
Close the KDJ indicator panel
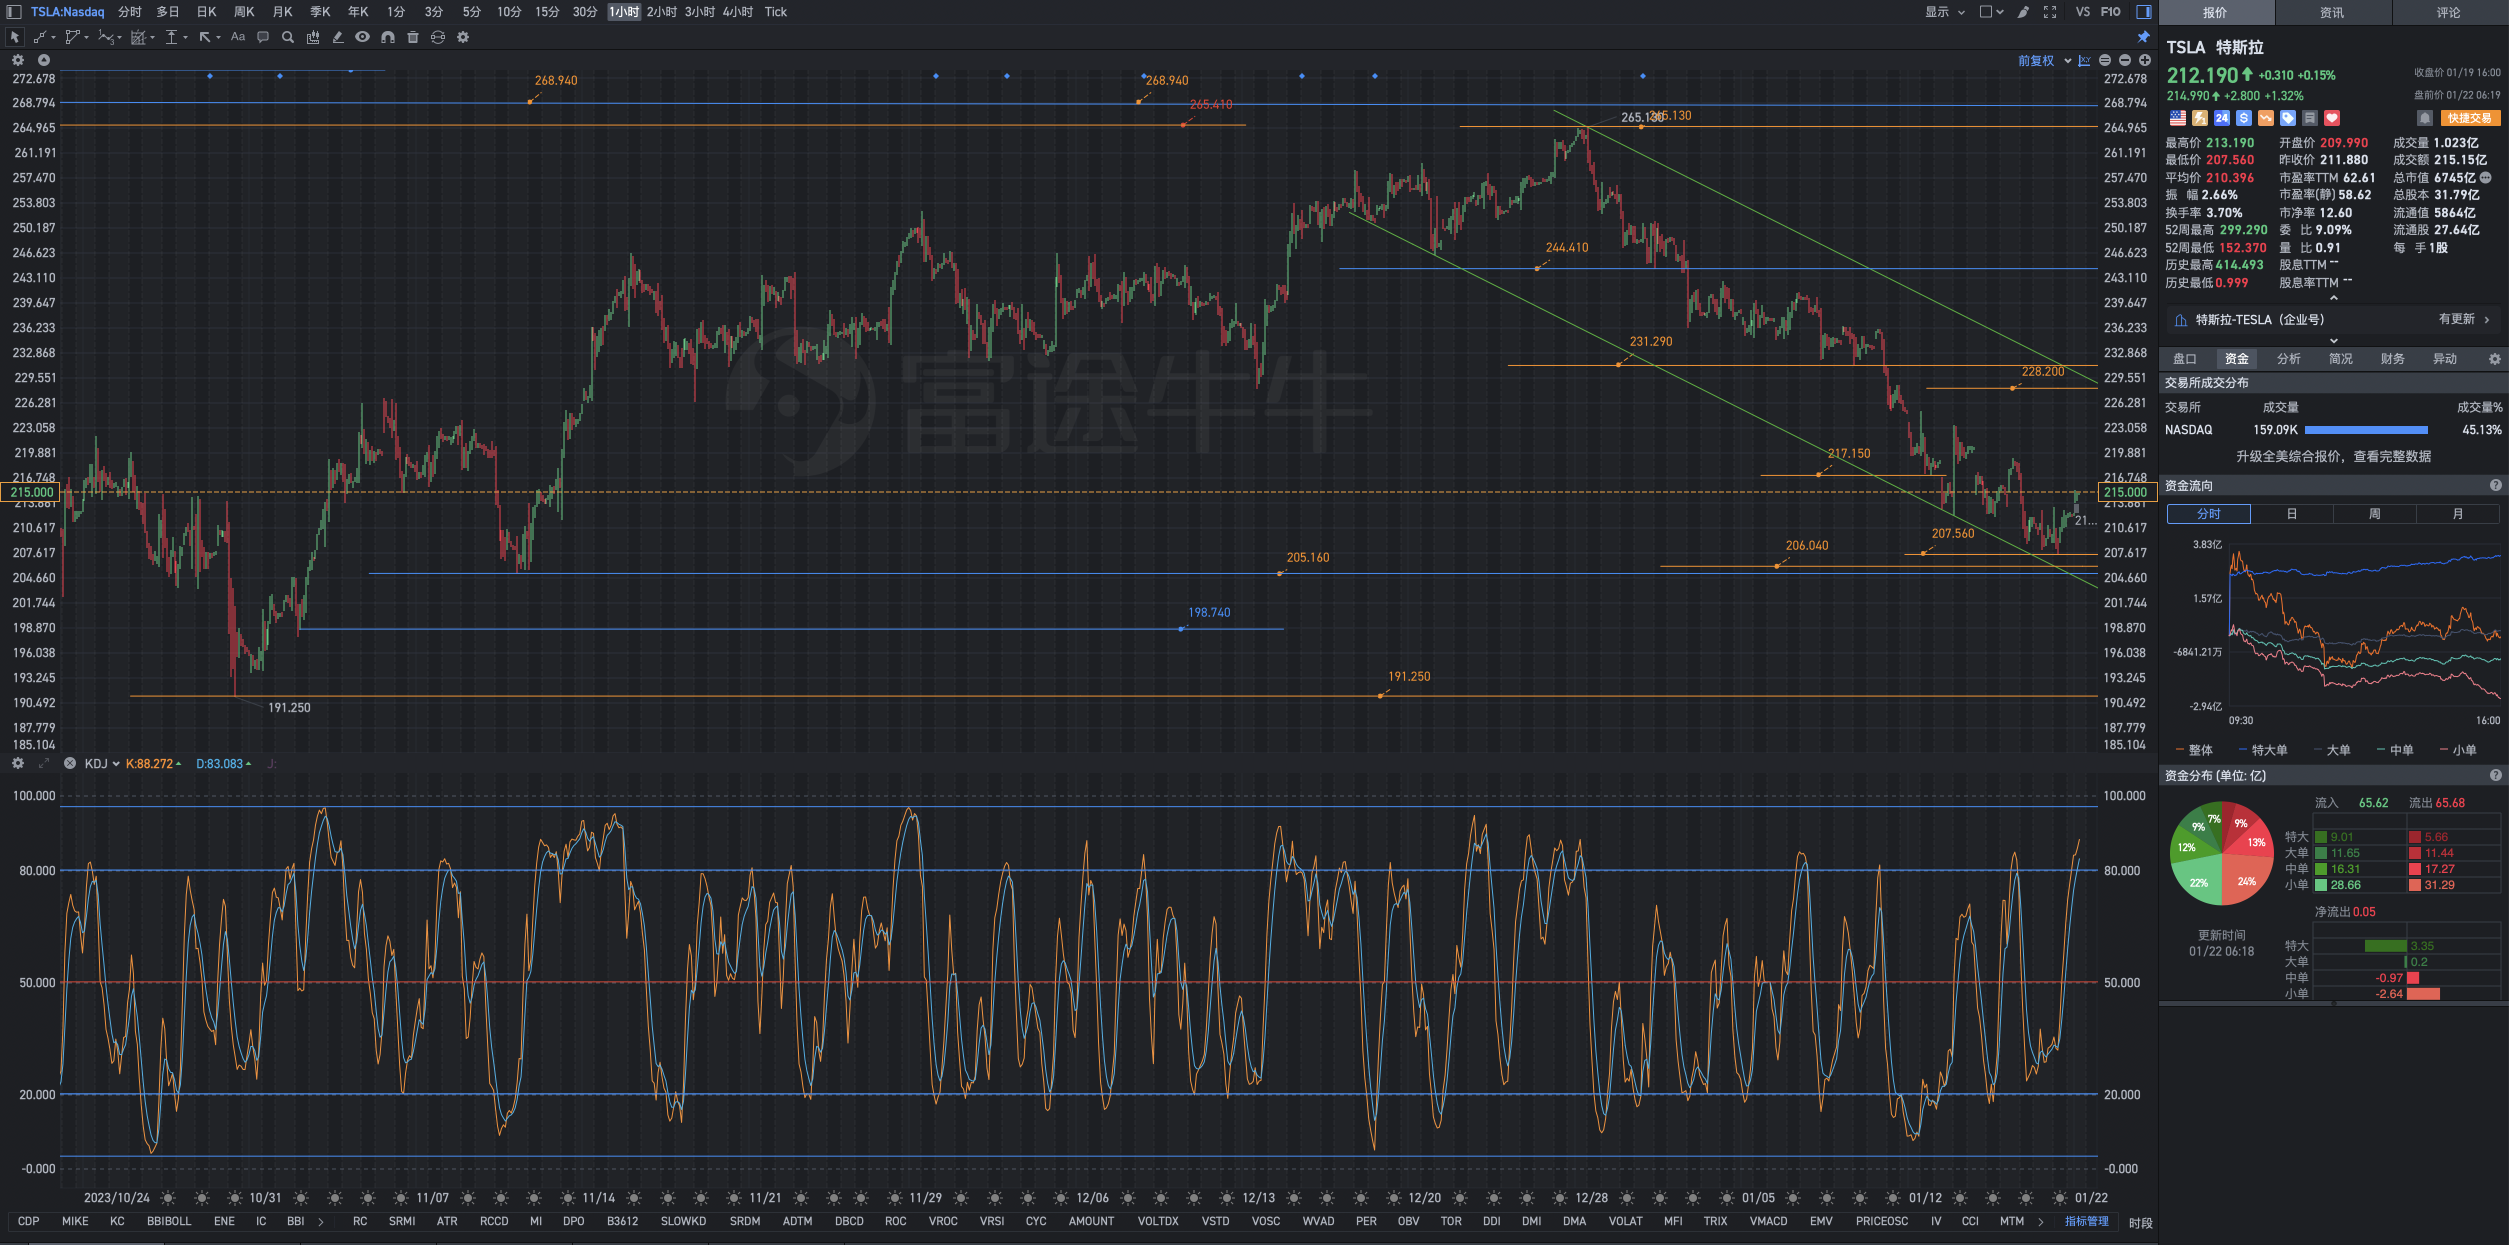70,763
